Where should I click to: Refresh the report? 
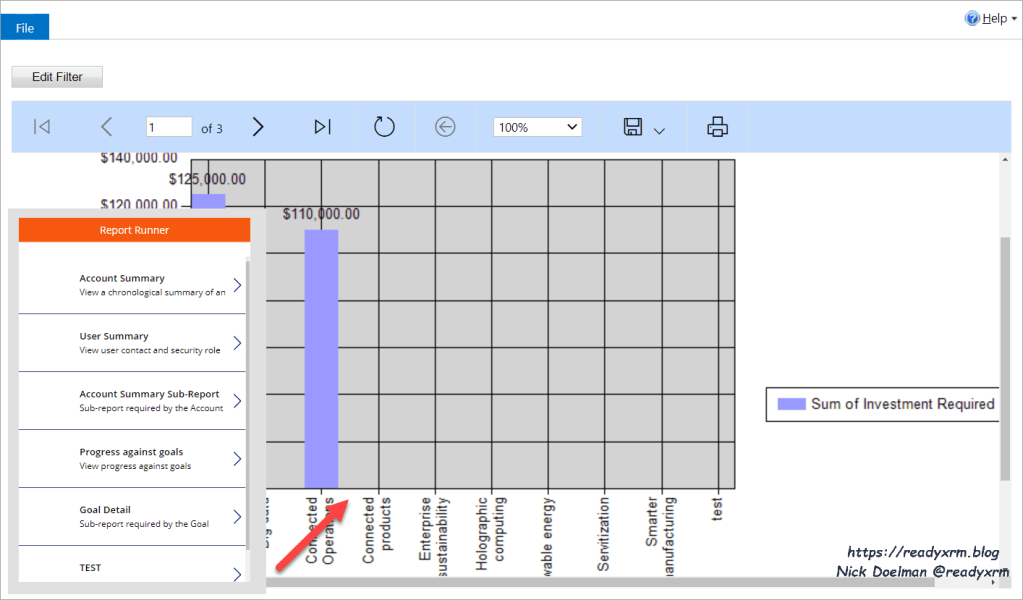384,127
